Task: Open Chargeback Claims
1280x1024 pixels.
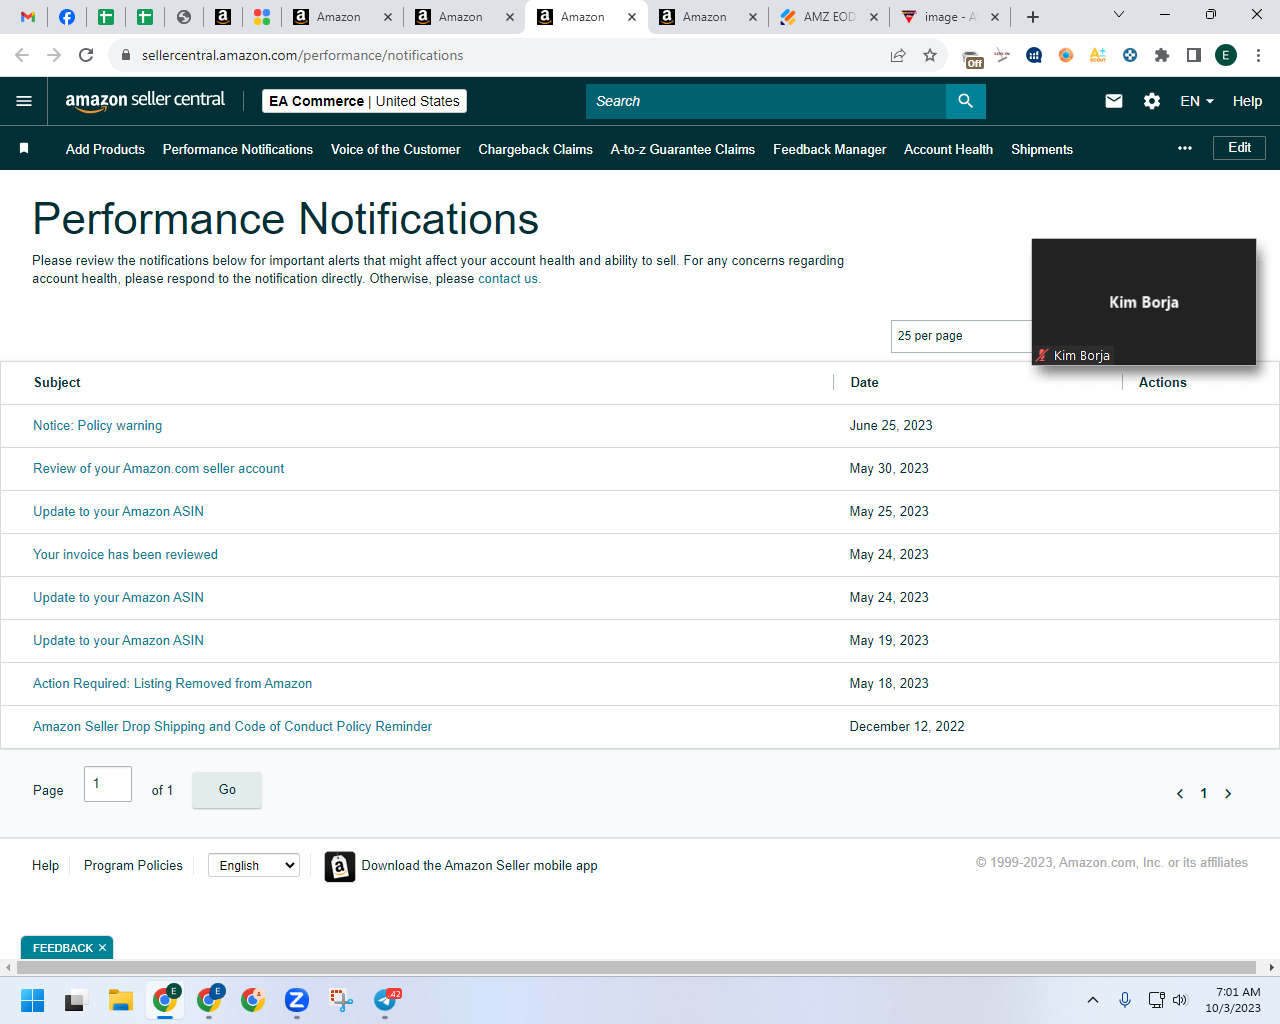Action: coord(536,149)
